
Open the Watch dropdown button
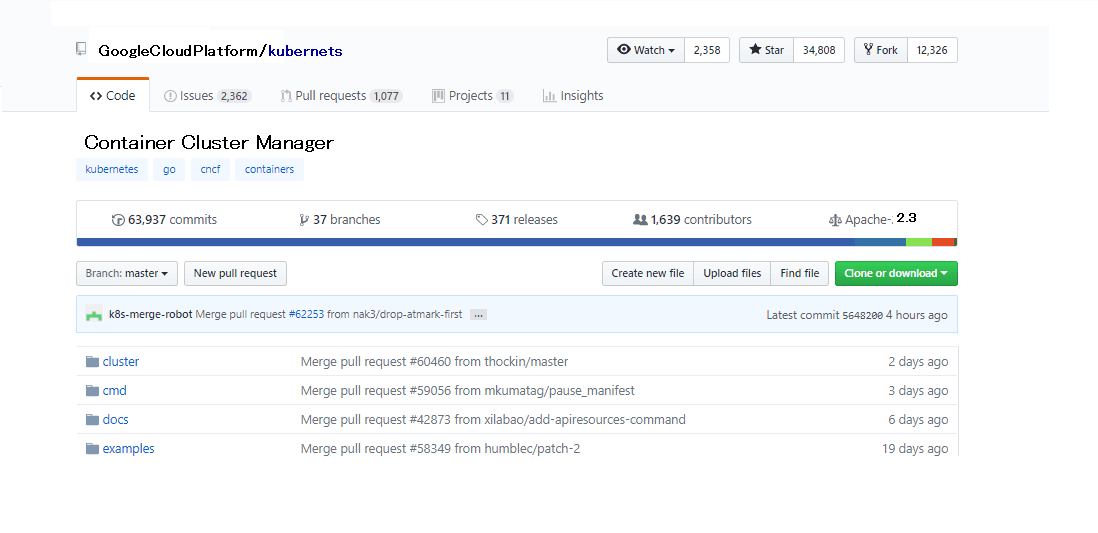tap(646, 50)
